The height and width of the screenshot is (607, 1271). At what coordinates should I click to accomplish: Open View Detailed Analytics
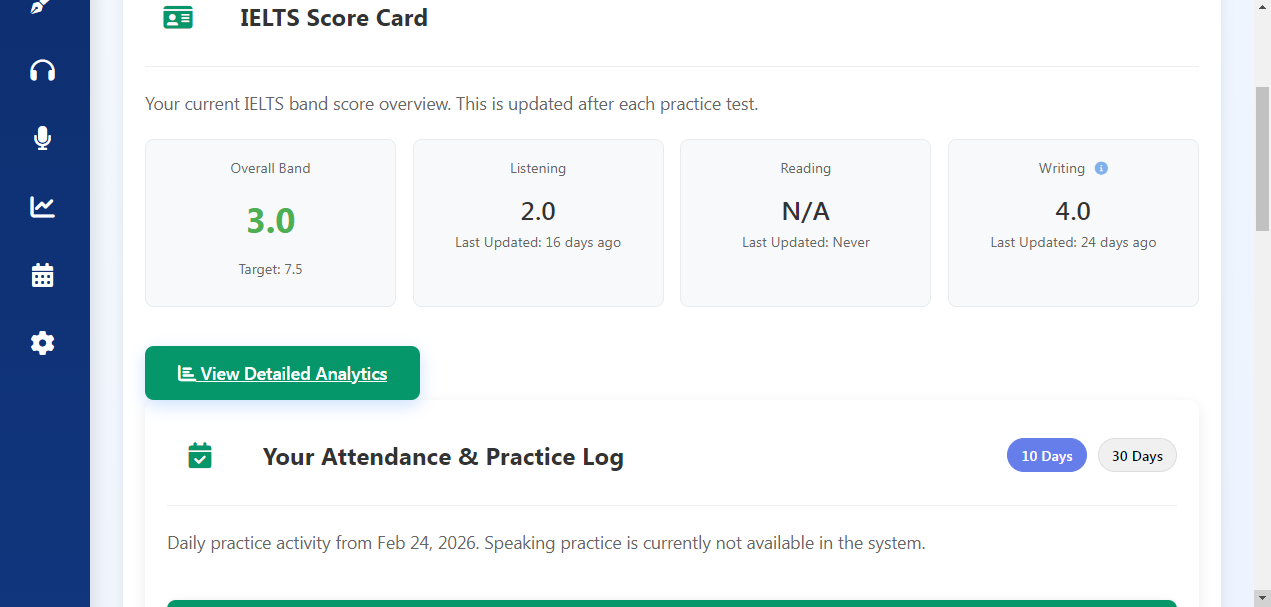[x=282, y=372]
